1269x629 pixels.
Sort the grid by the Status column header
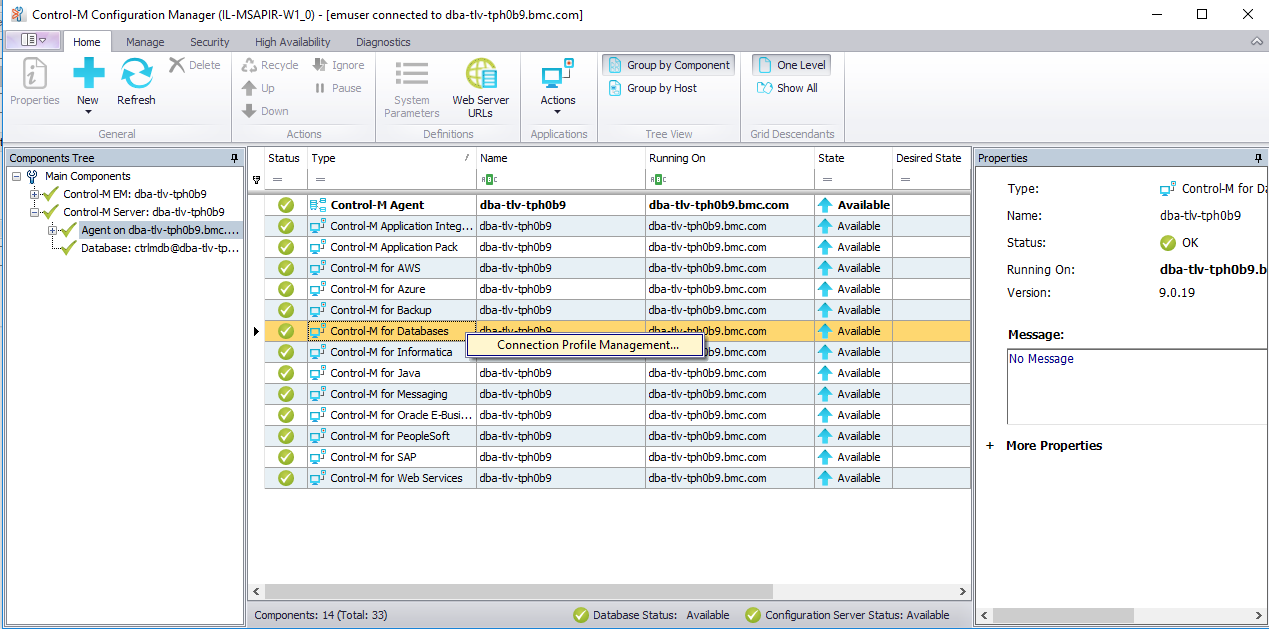[285, 158]
